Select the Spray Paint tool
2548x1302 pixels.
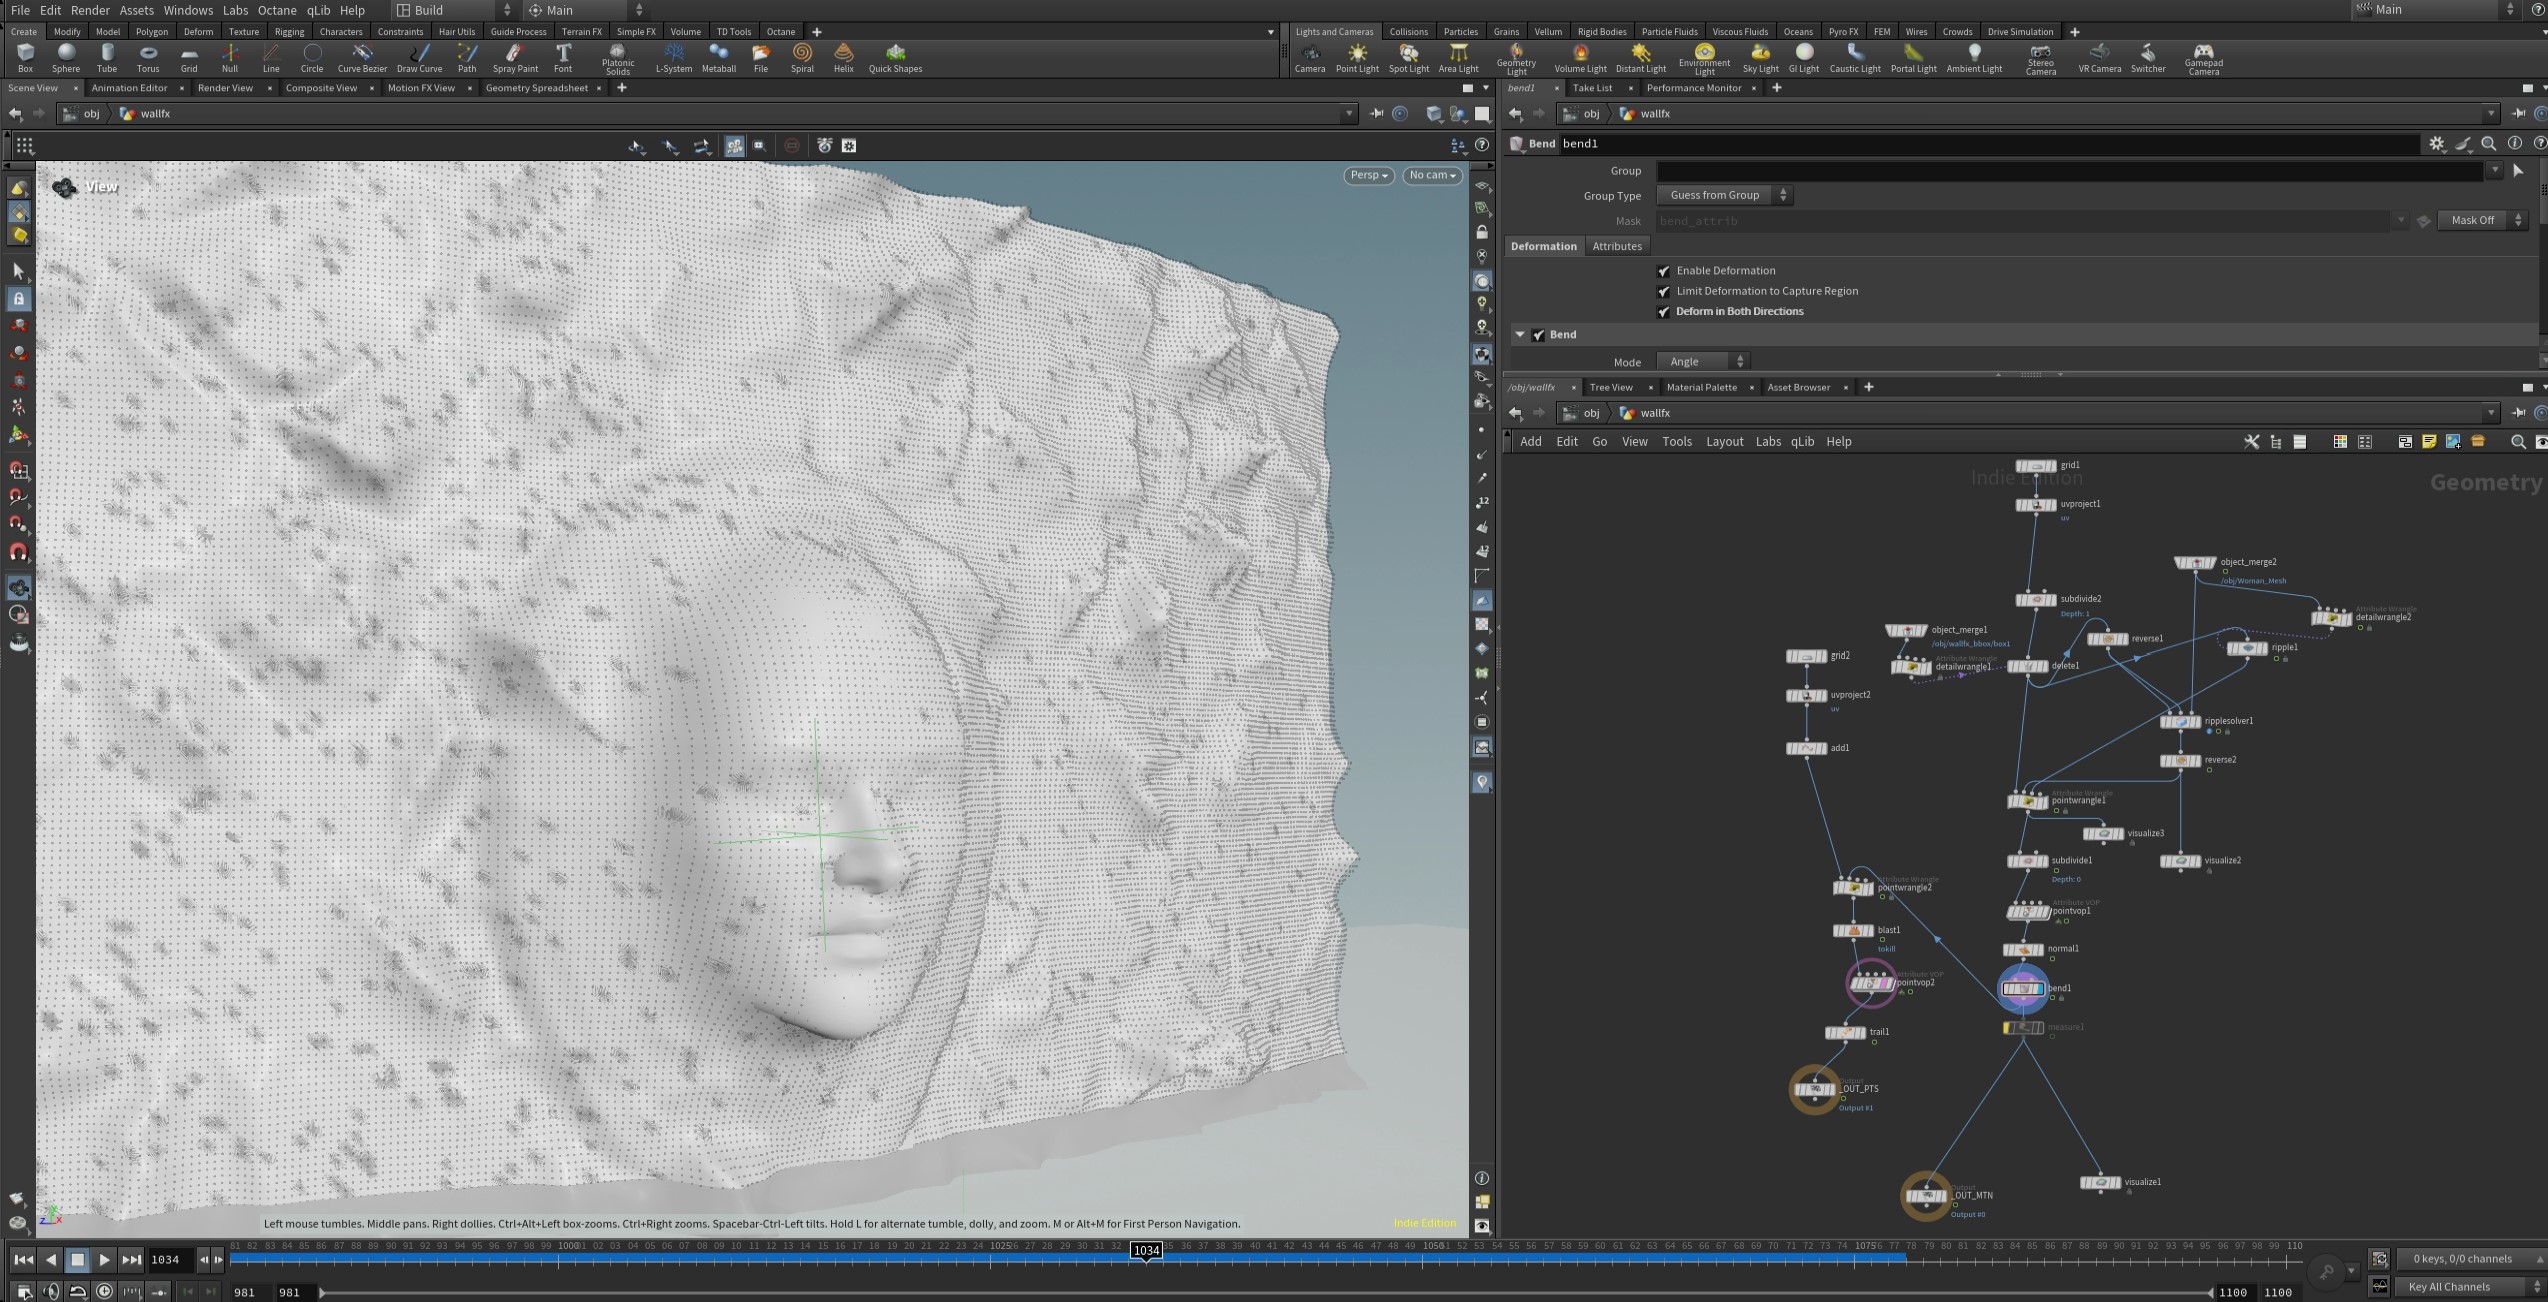515,57
